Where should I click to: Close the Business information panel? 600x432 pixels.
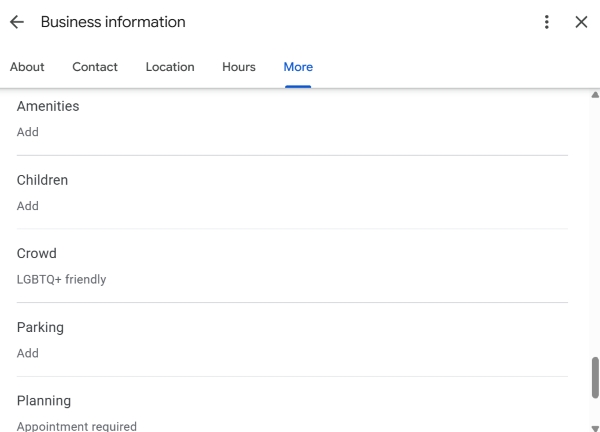point(581,22)
